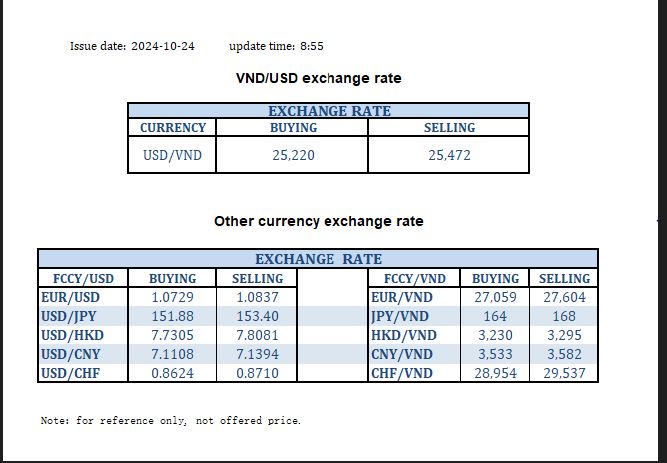667x463 pixels.
Task: Click the EUR/VND buying value 27,059
Action: click(x=495, y=297)
